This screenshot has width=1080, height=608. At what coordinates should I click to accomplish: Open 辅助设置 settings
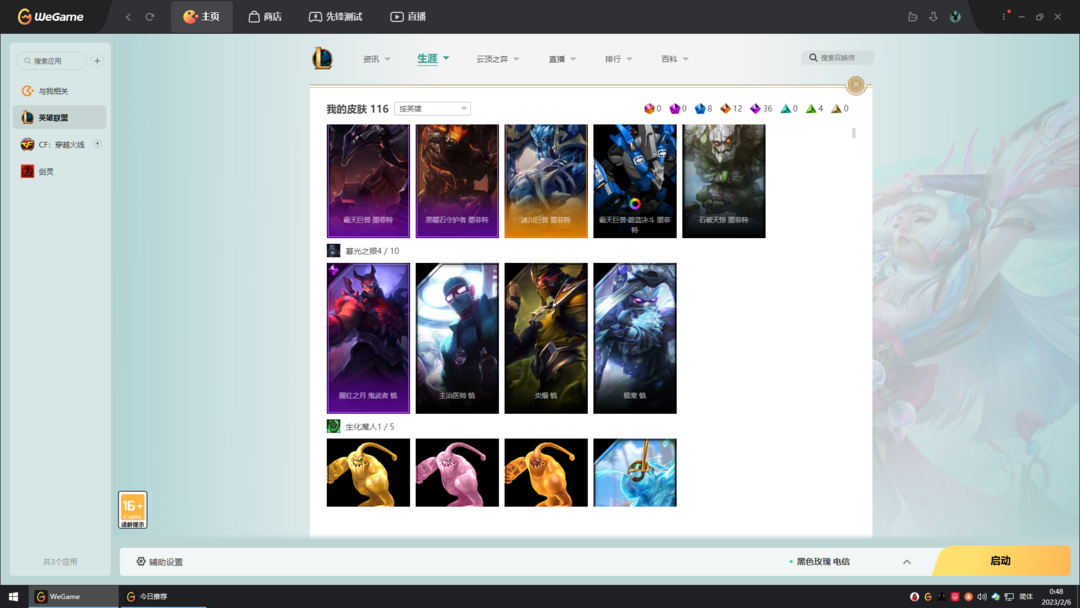[x=160, y=562]
